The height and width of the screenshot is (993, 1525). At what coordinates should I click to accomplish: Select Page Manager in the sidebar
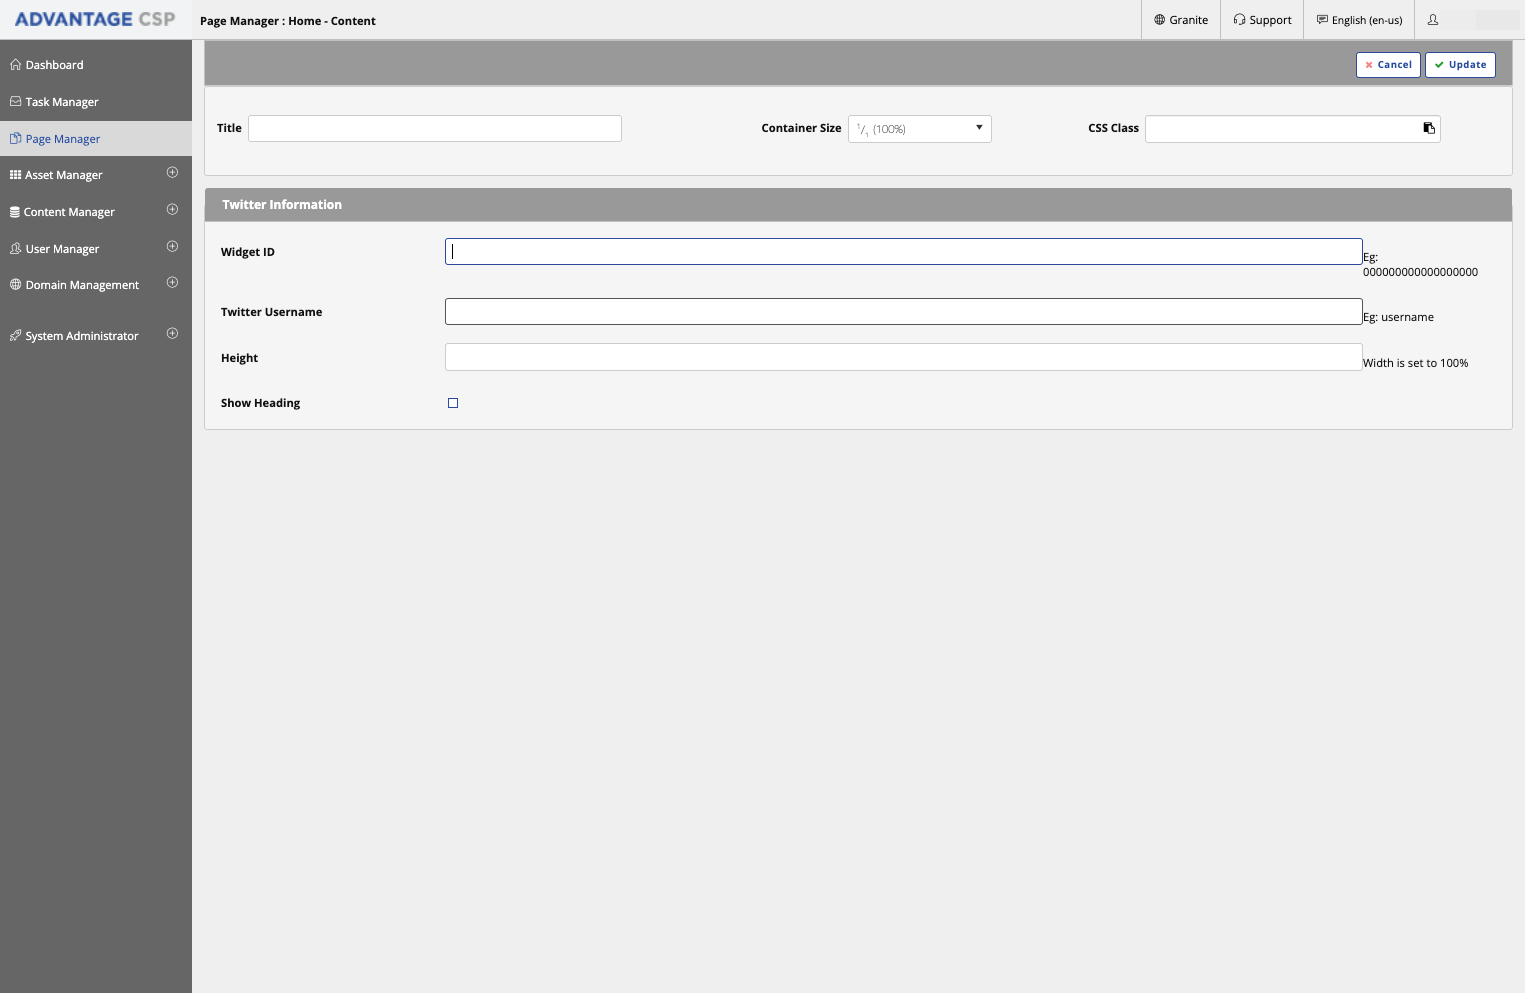(x=96, y=139)
